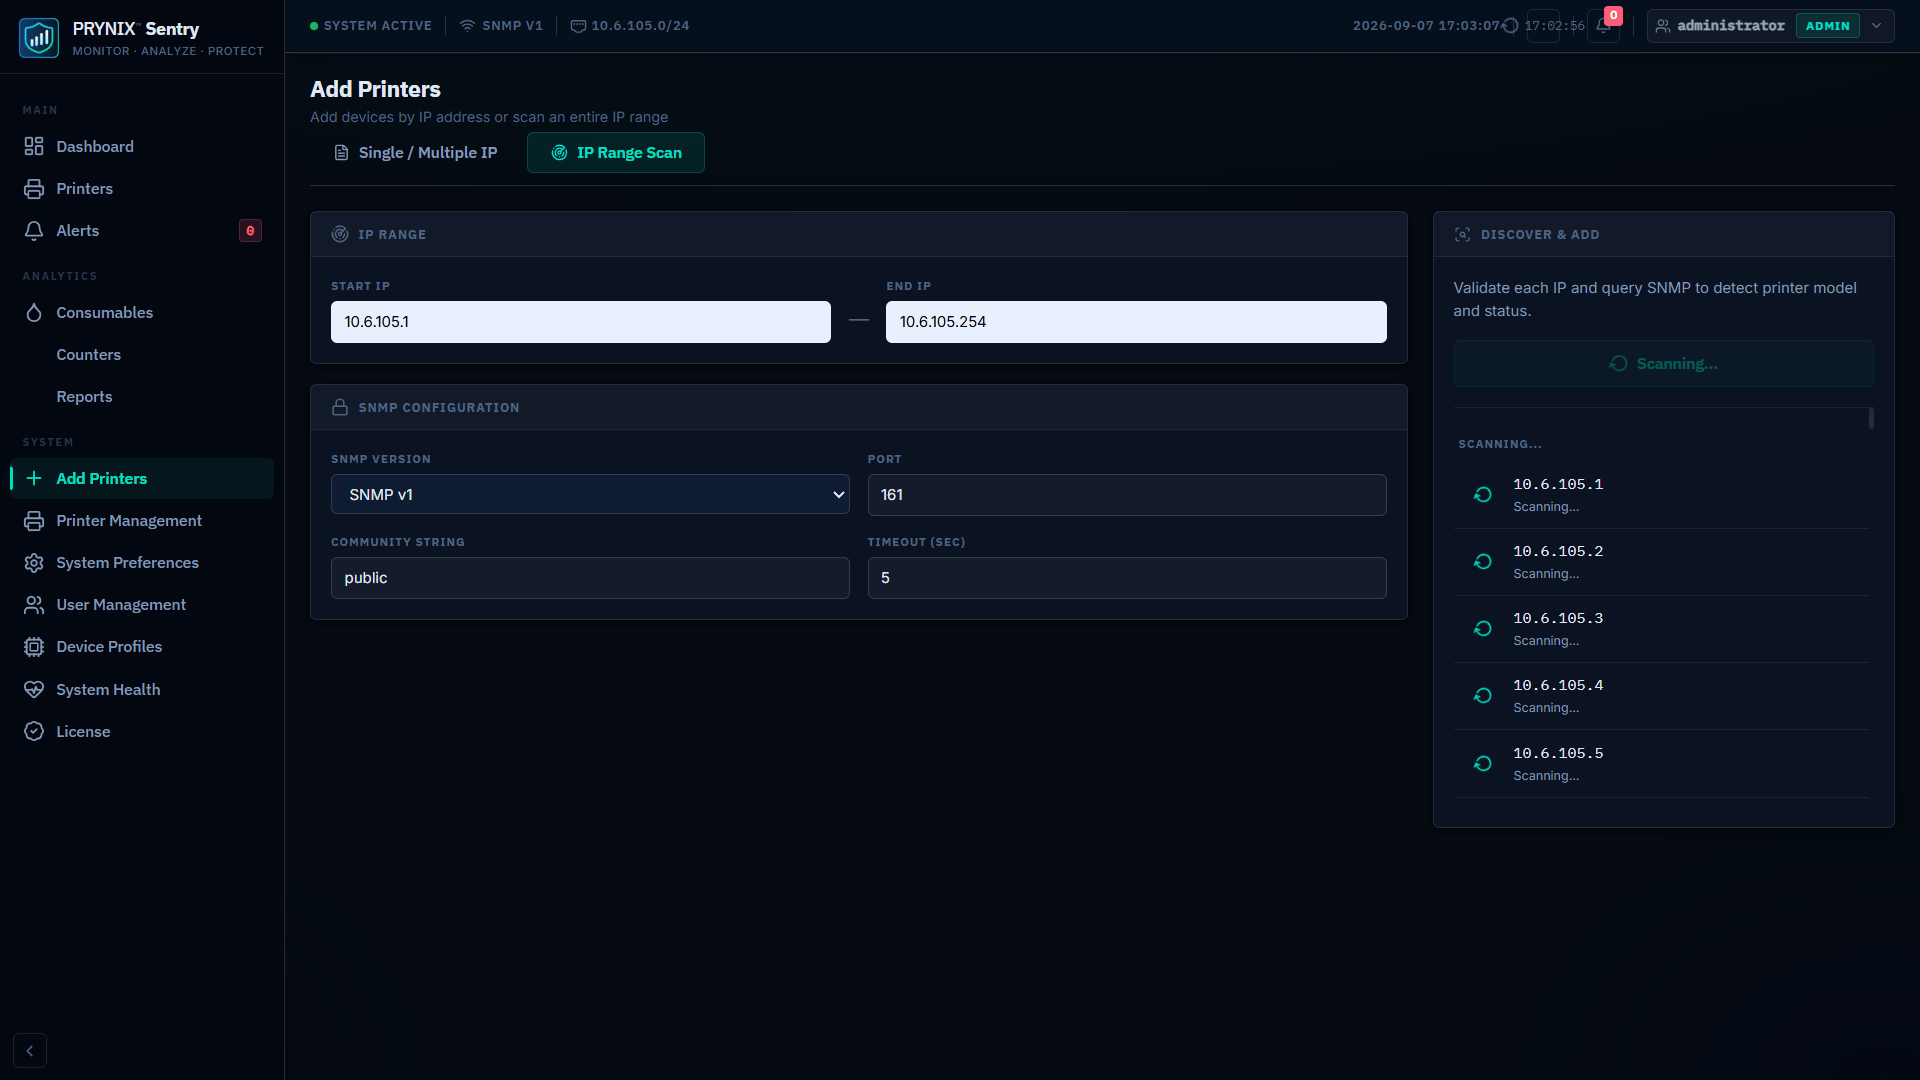Open Printer Management page

(142, 521)
